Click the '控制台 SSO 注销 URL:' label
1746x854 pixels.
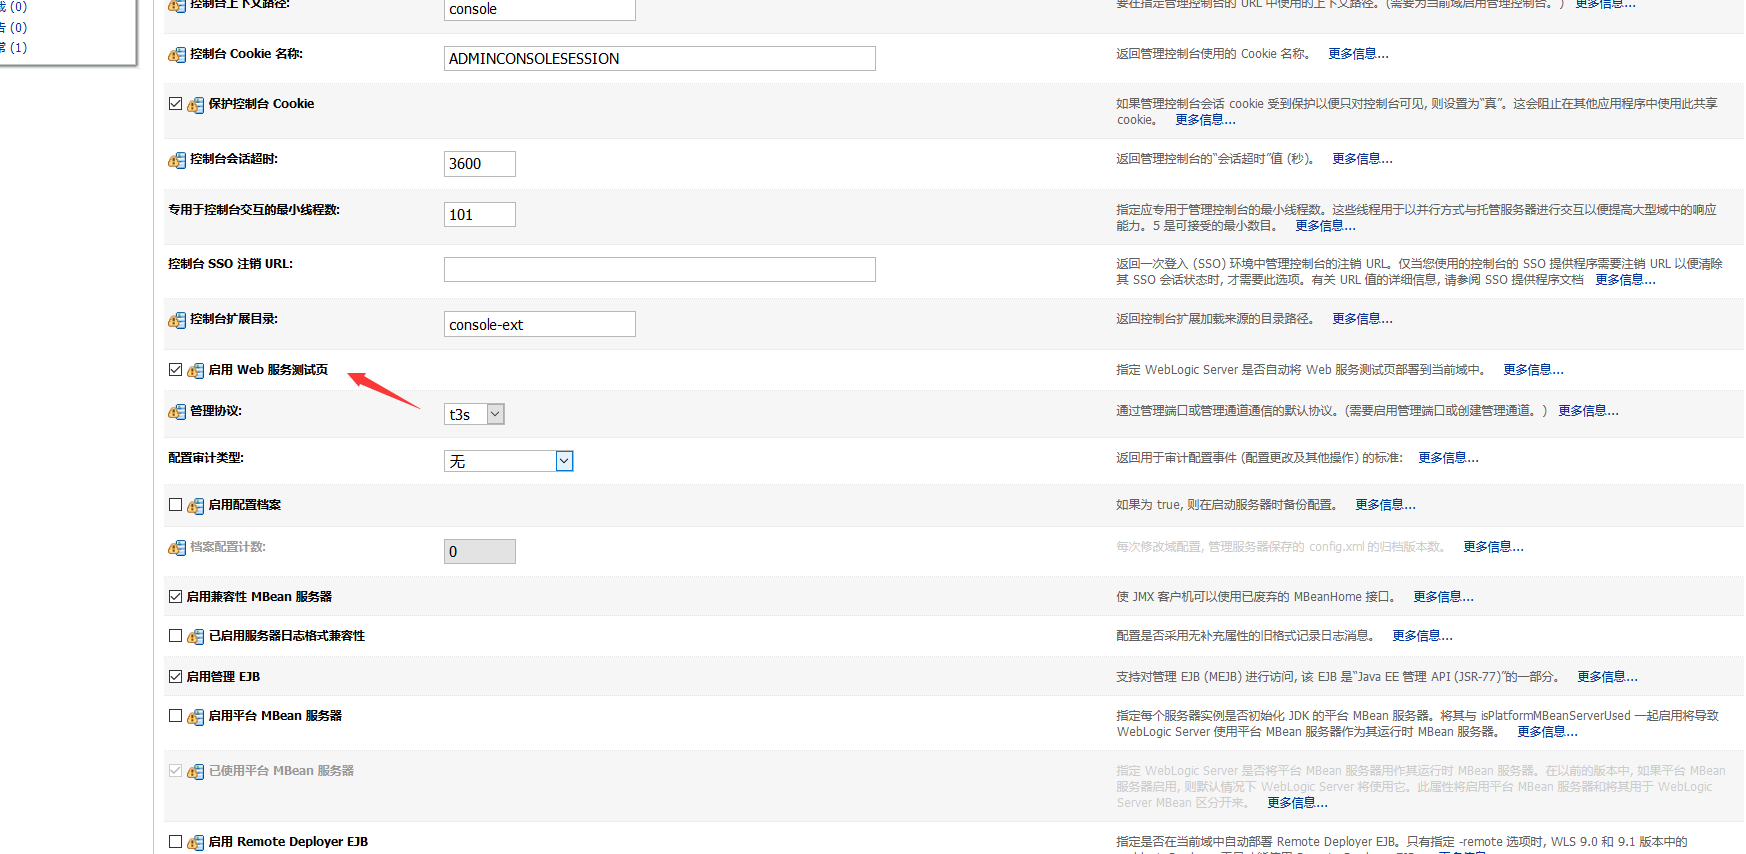click(x=230, y=264)
